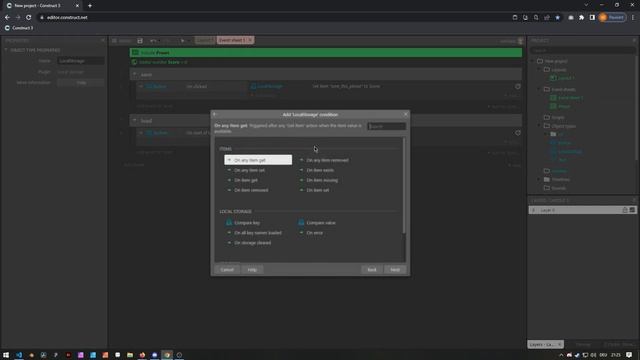Screen dimensions: 640x360
Task: Click the Next button in dialog
Action: click(x=395, y=270)
